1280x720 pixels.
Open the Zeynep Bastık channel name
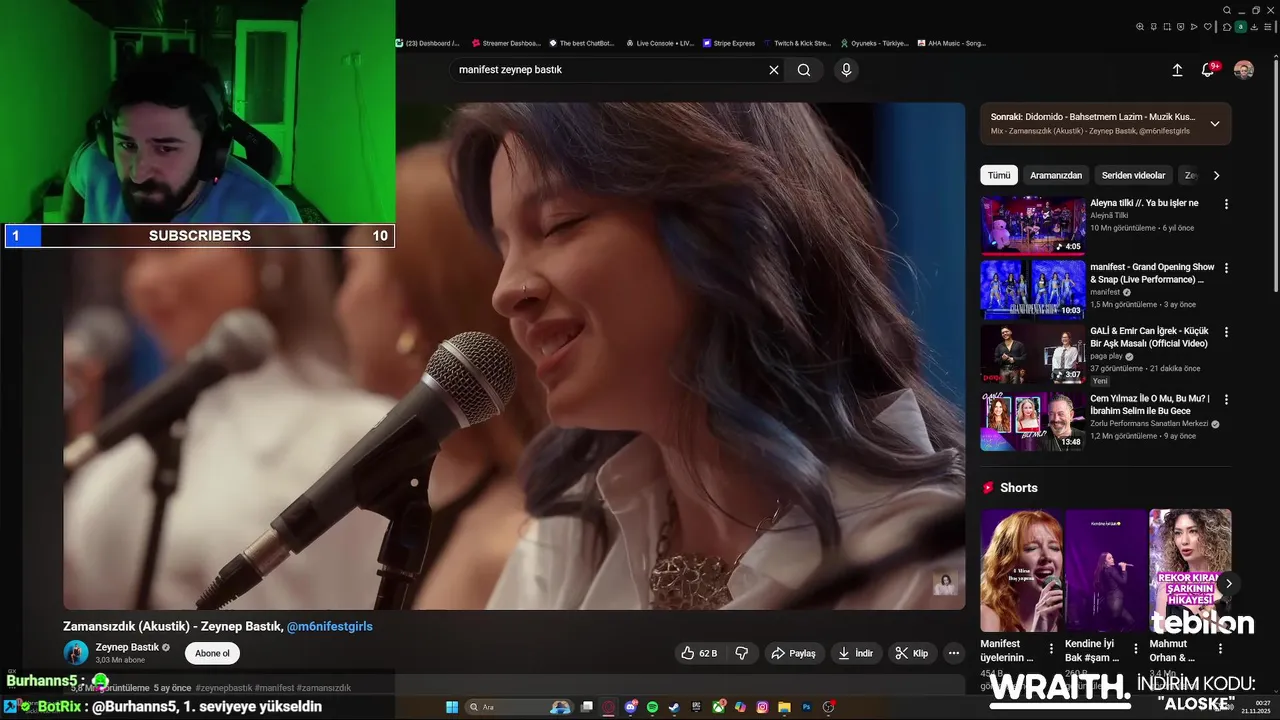(127, 647)
